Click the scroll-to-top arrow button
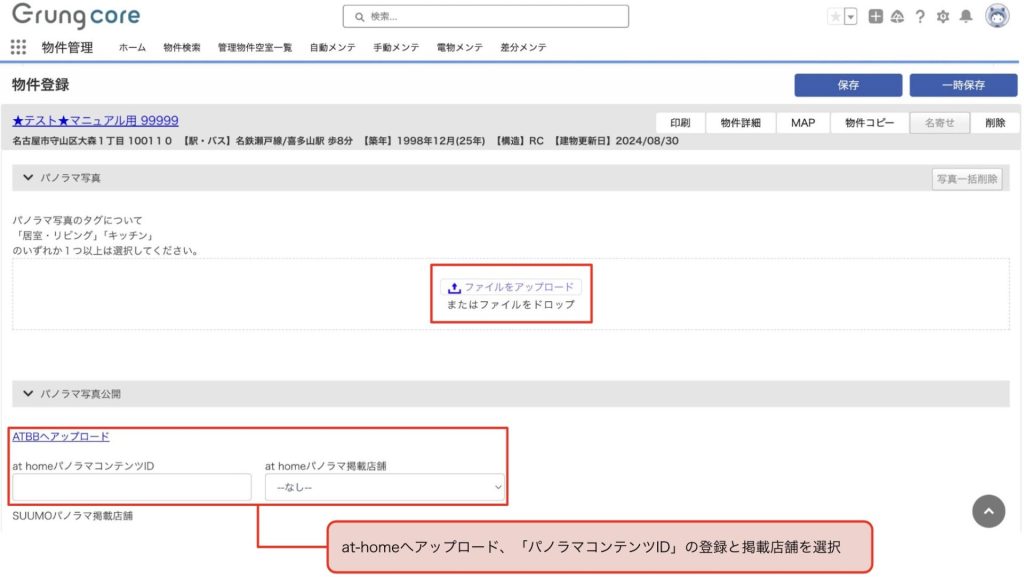Image resolution: width=1024 pixels, height=577 pixels. 988,511
